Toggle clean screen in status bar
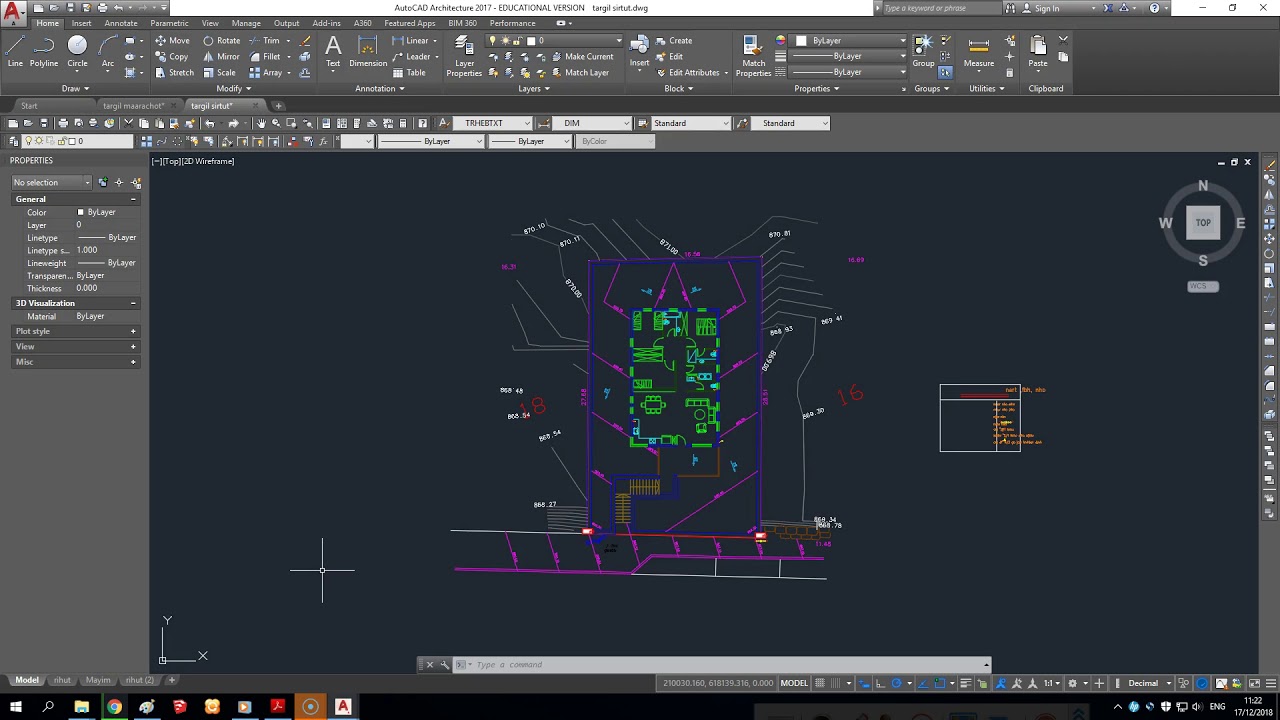 coord(1252,683)
